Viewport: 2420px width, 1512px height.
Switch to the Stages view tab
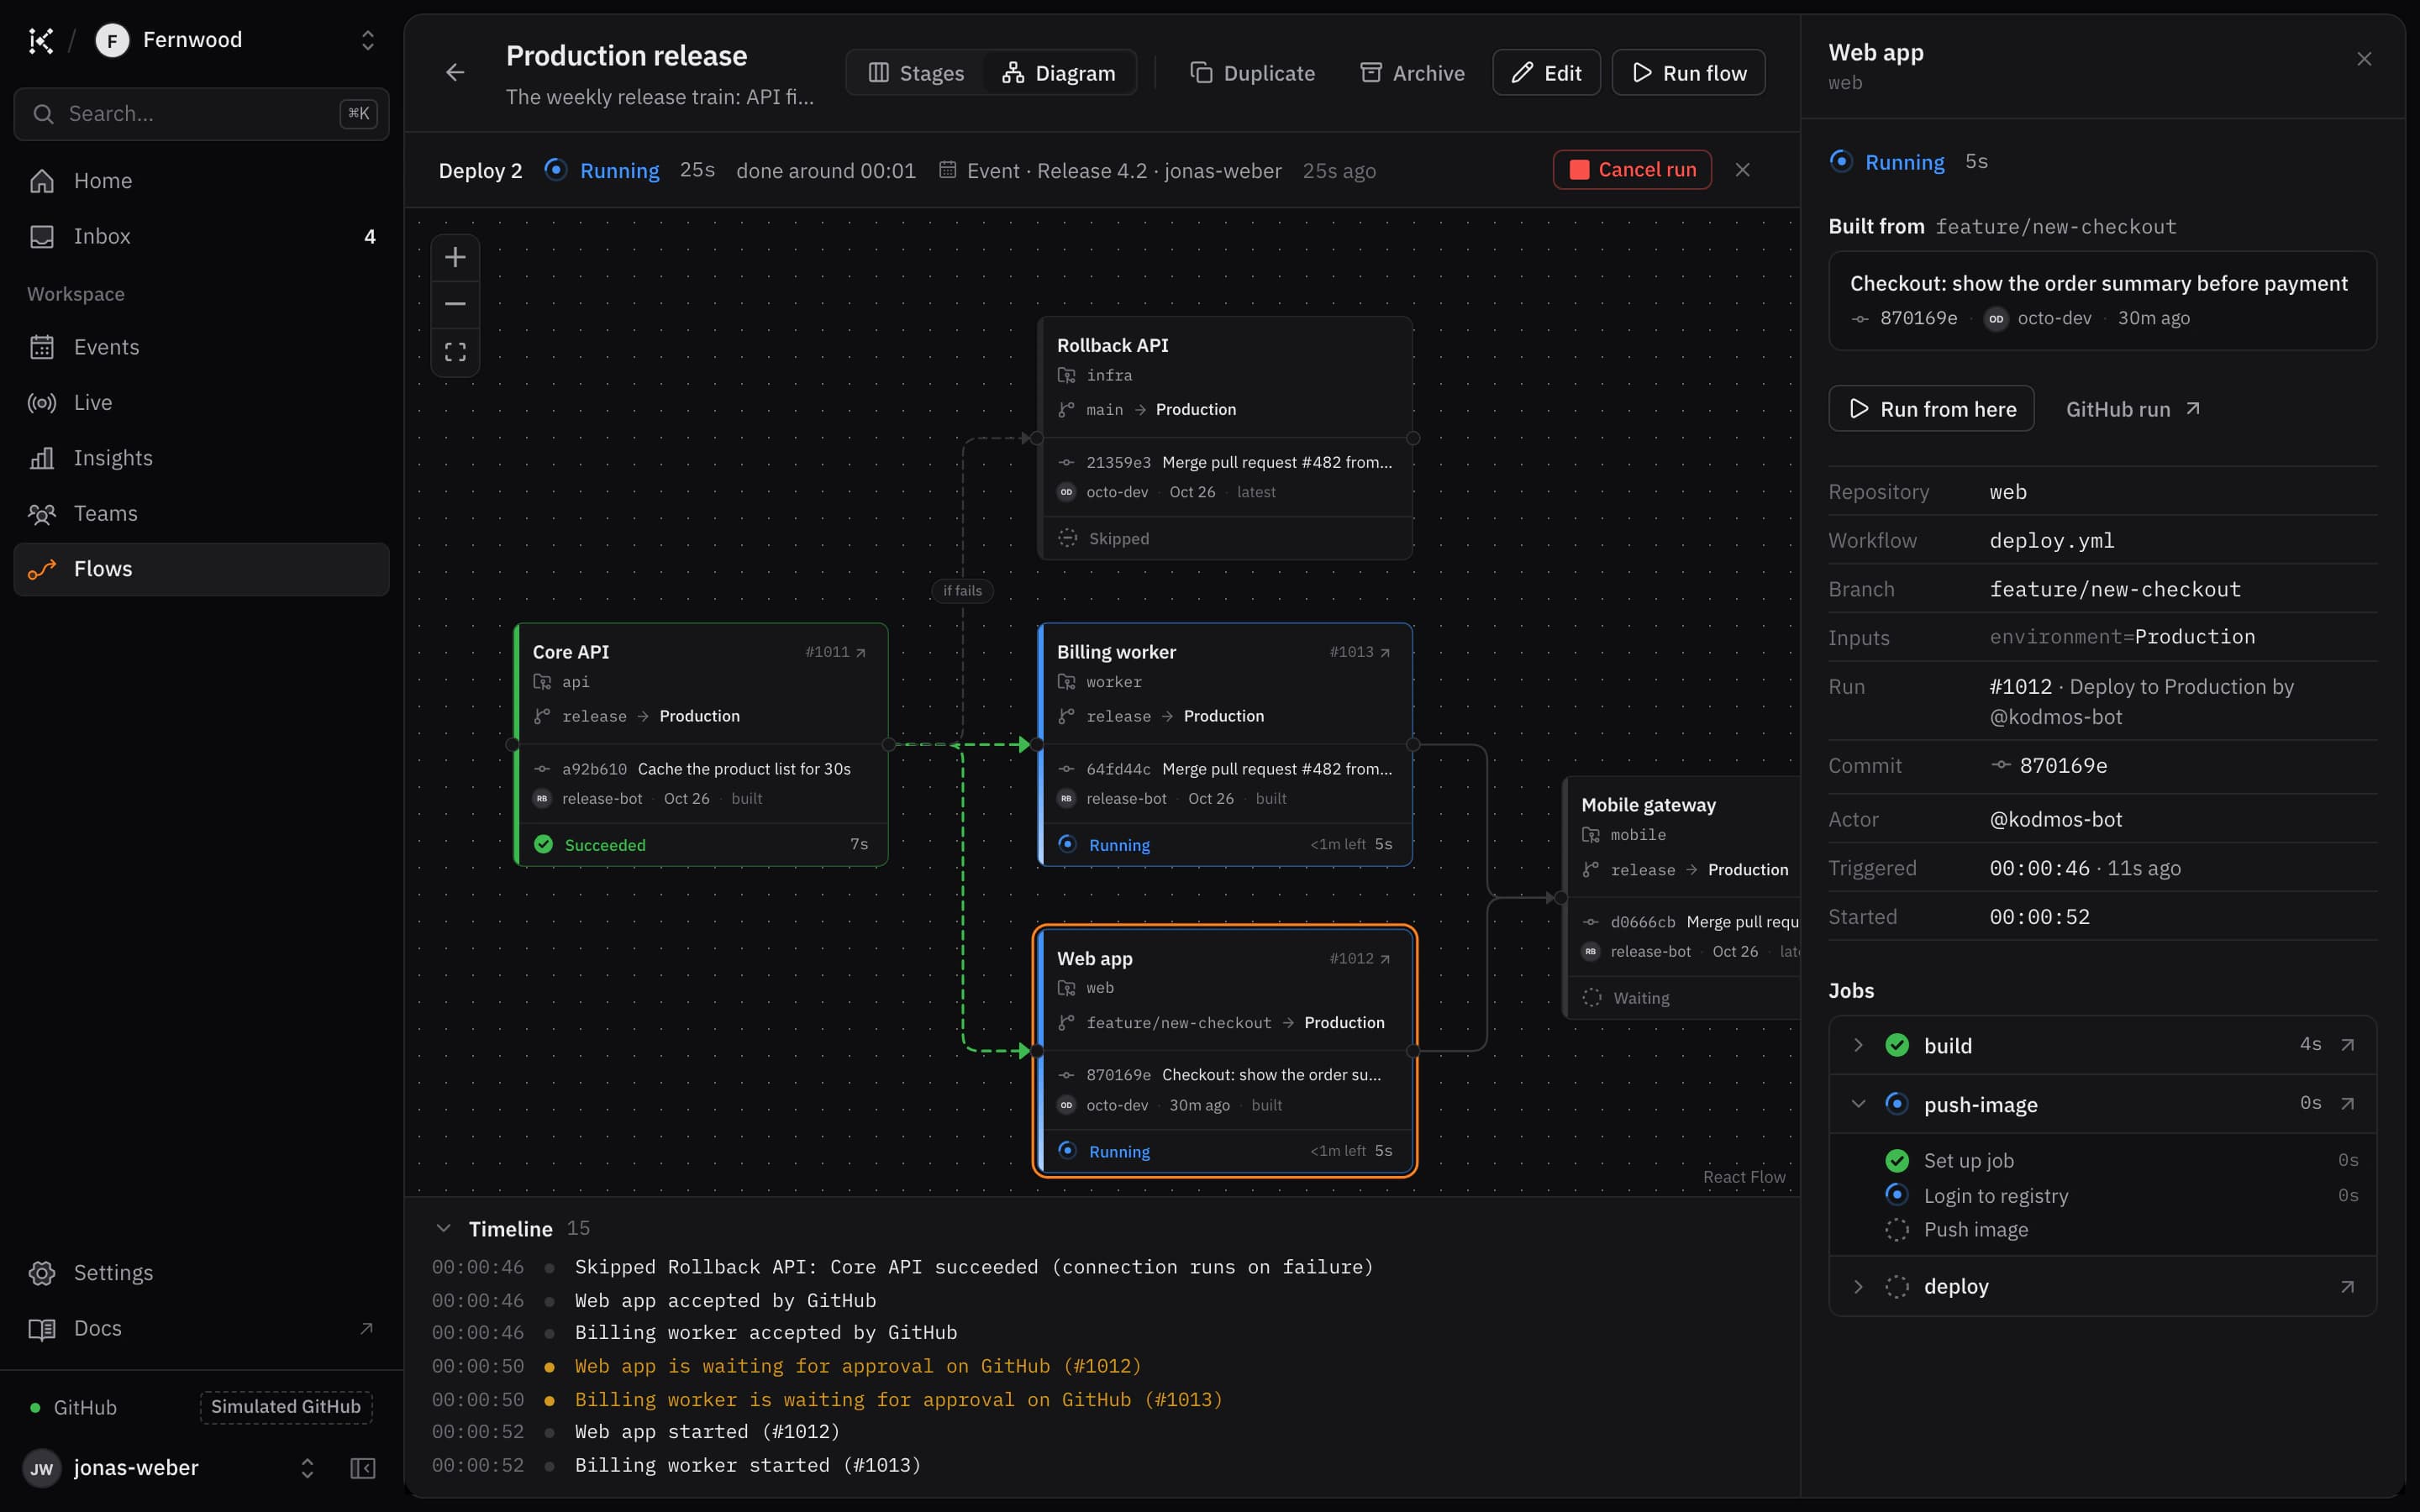(x=916, y=73)
